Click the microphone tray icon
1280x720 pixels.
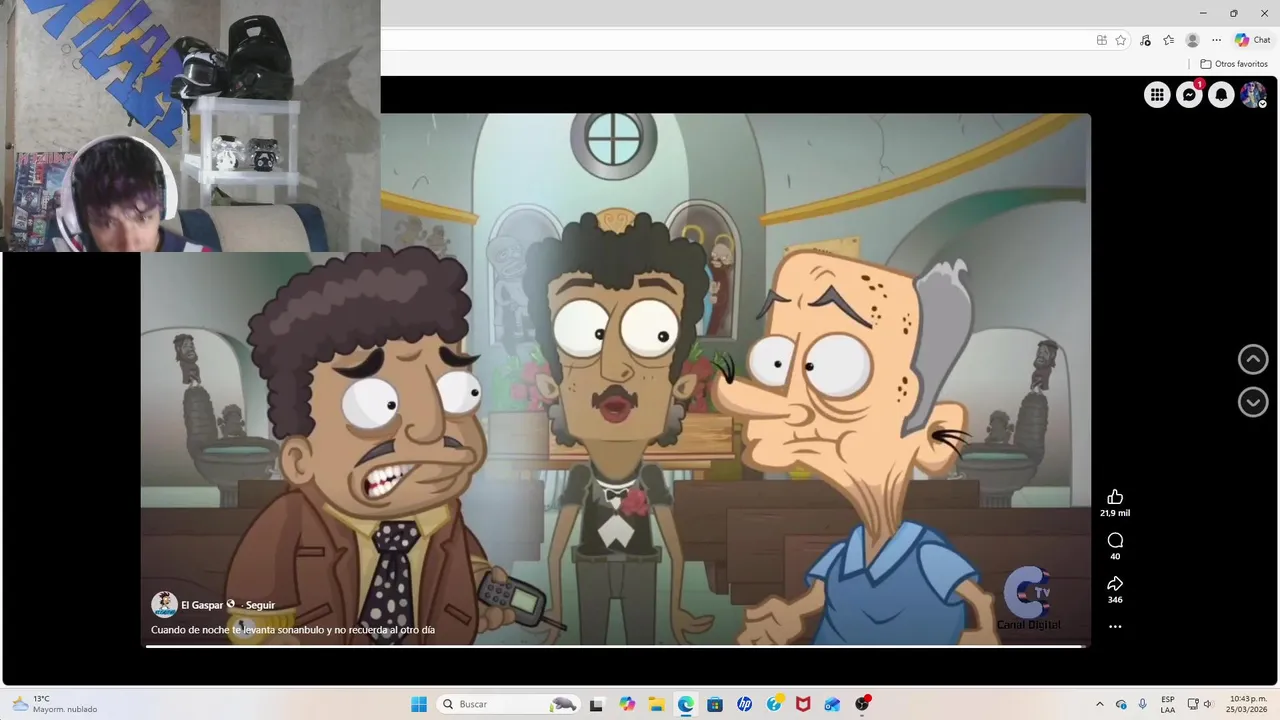[1143, 704]
